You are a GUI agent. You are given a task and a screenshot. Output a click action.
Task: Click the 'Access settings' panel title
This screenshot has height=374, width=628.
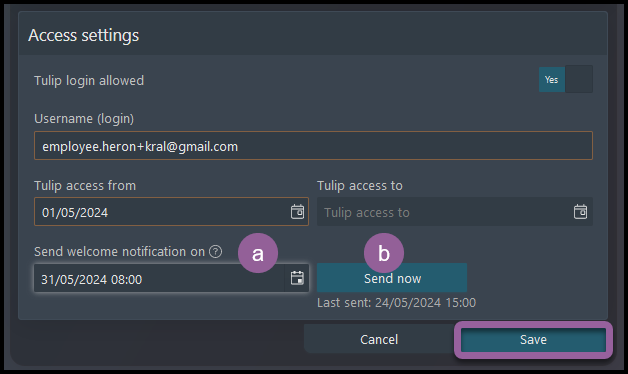click(83, 35)
